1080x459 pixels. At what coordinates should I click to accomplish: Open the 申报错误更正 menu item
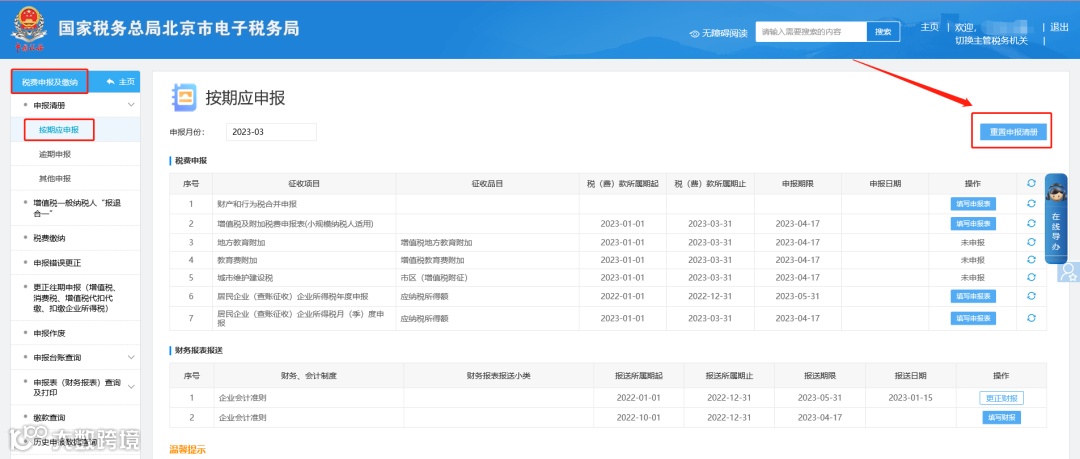click(57, 263)
